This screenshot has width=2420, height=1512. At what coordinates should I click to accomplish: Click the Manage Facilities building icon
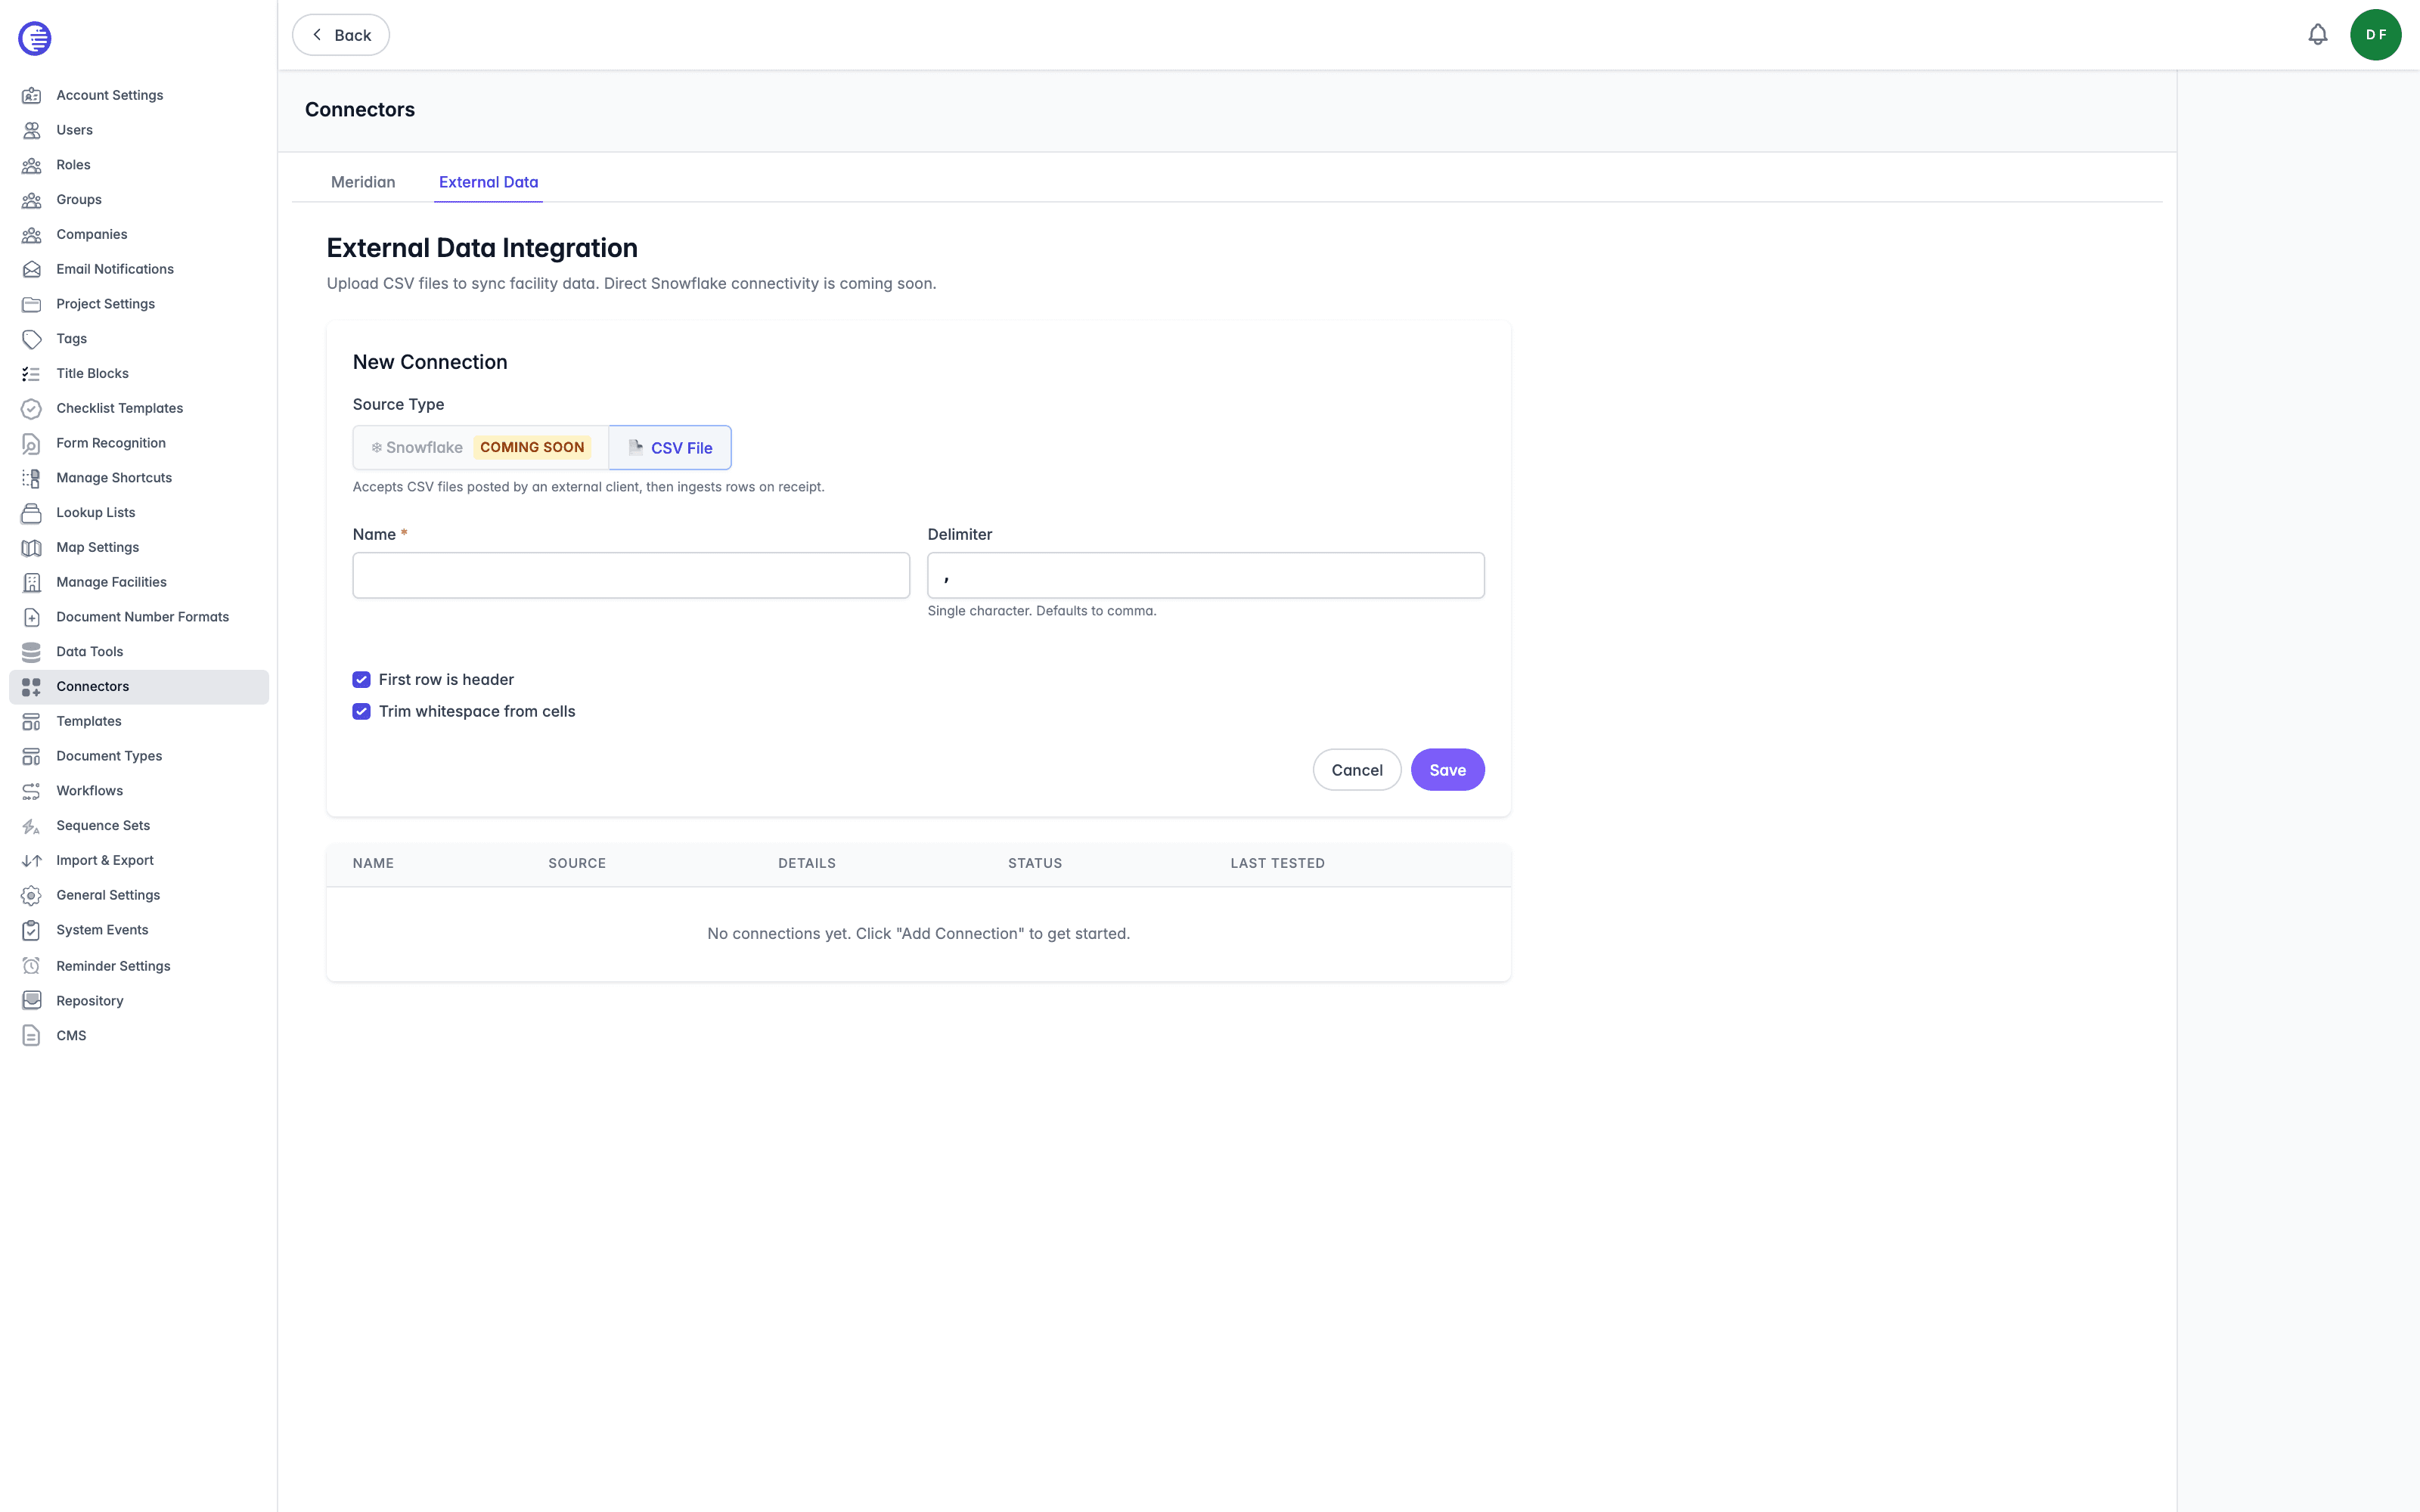coord(32,582)
